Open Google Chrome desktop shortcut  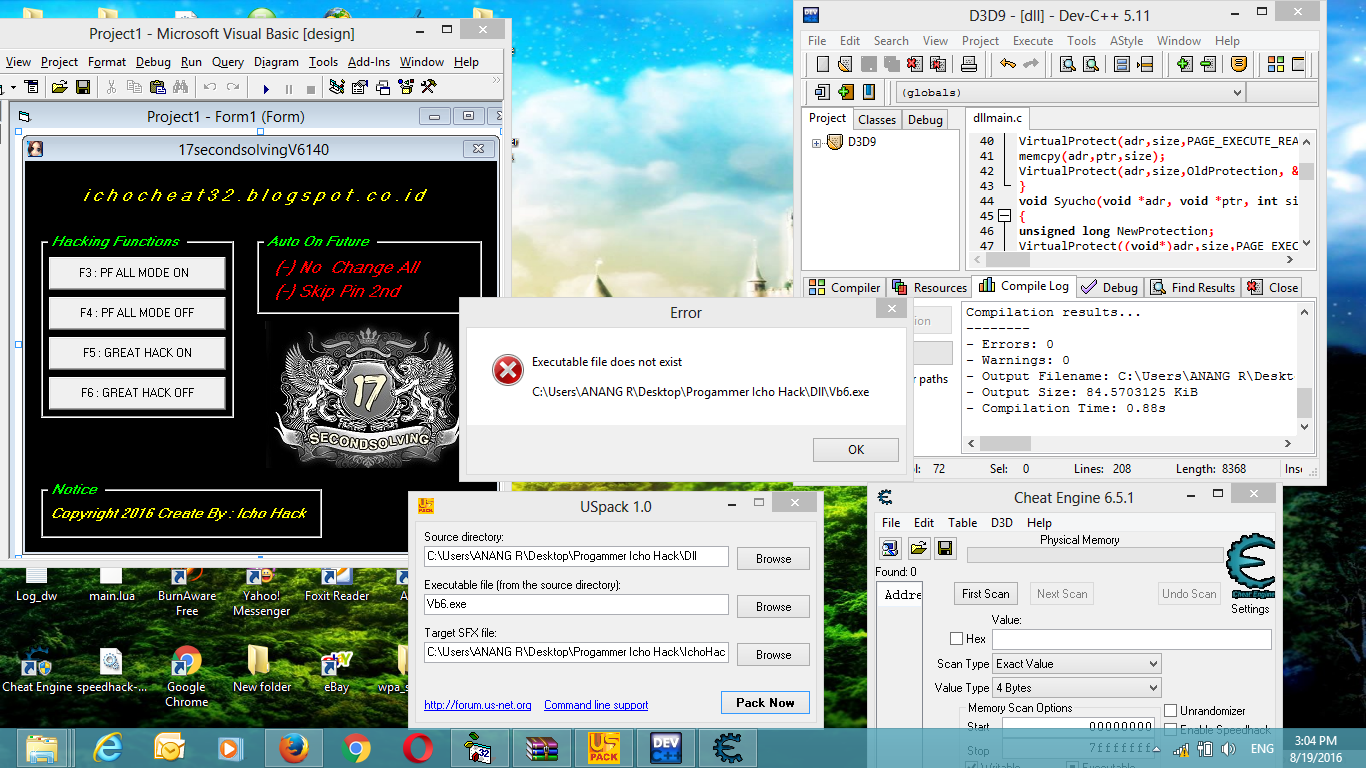pyautogui.click(x=186, y=676)
